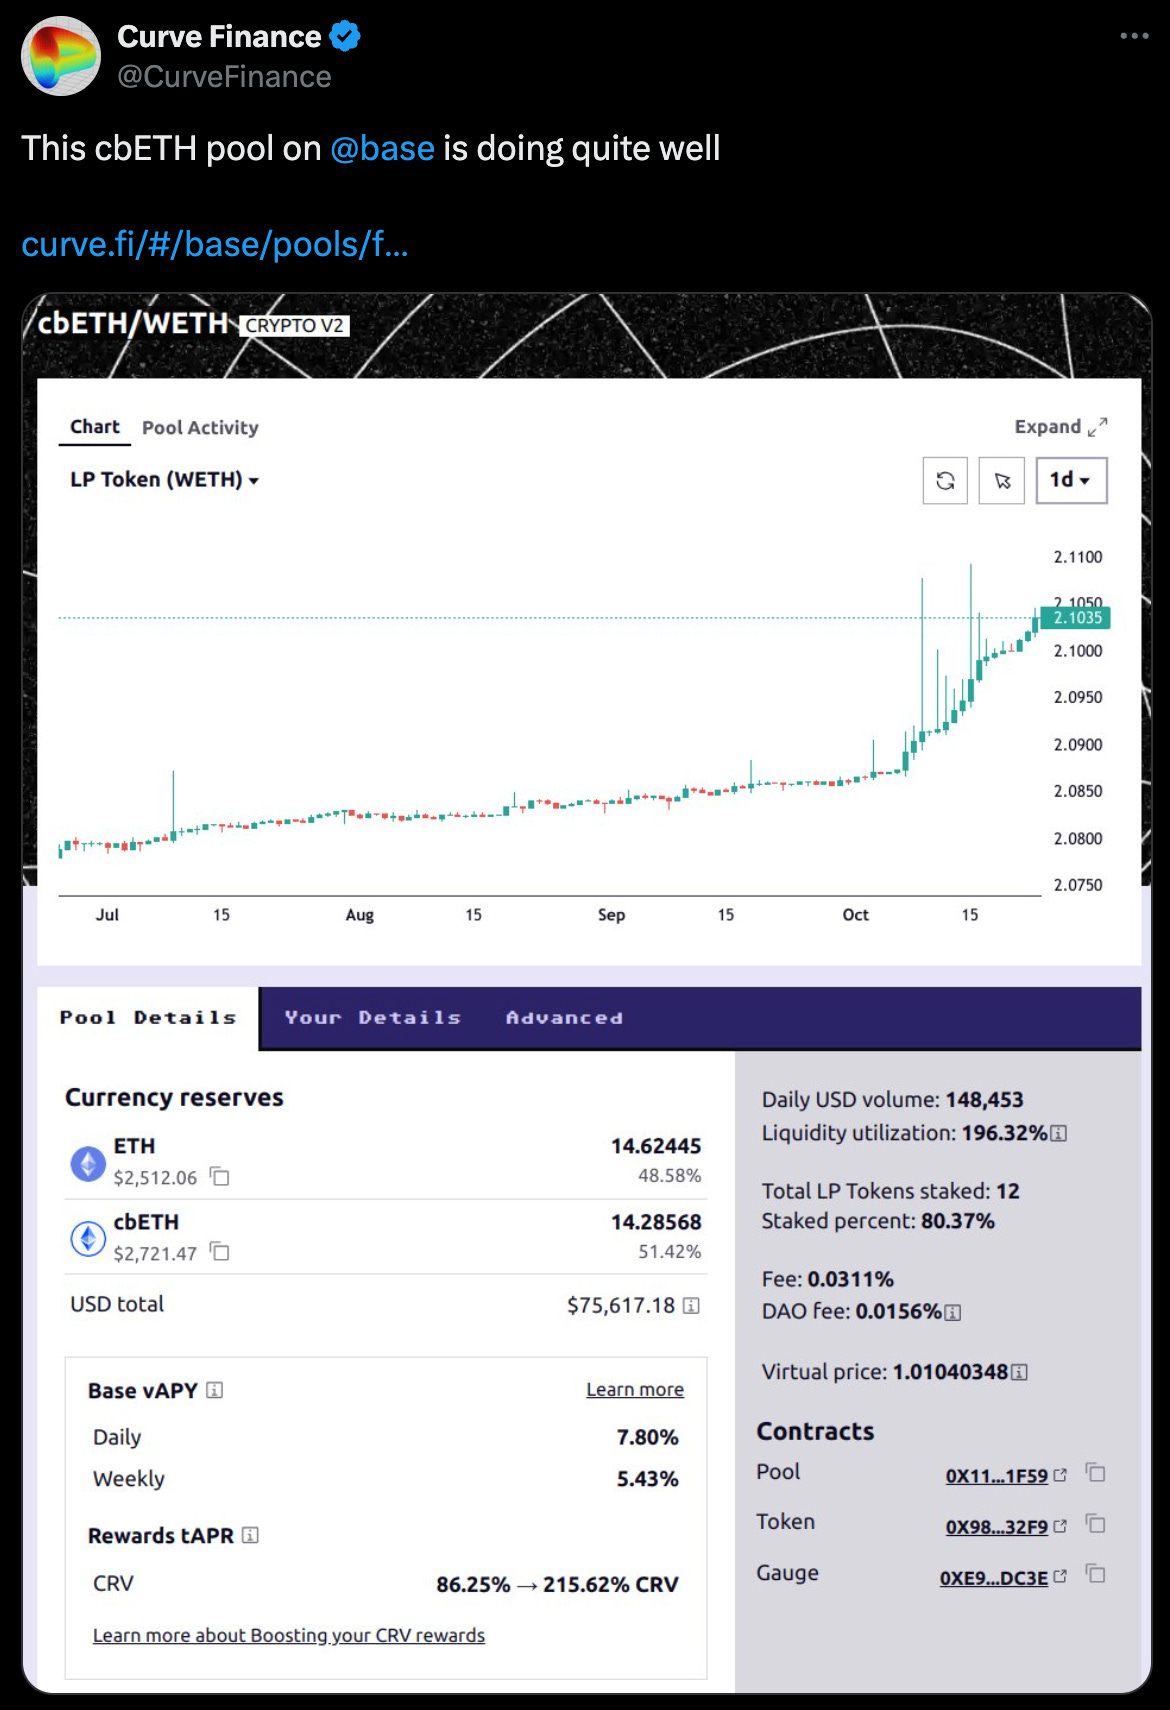Select the Pool Details tab
Image resolution: width=1170 pixels, height=1710 pixels.
pyautogui.click(x=148, y=1018)
